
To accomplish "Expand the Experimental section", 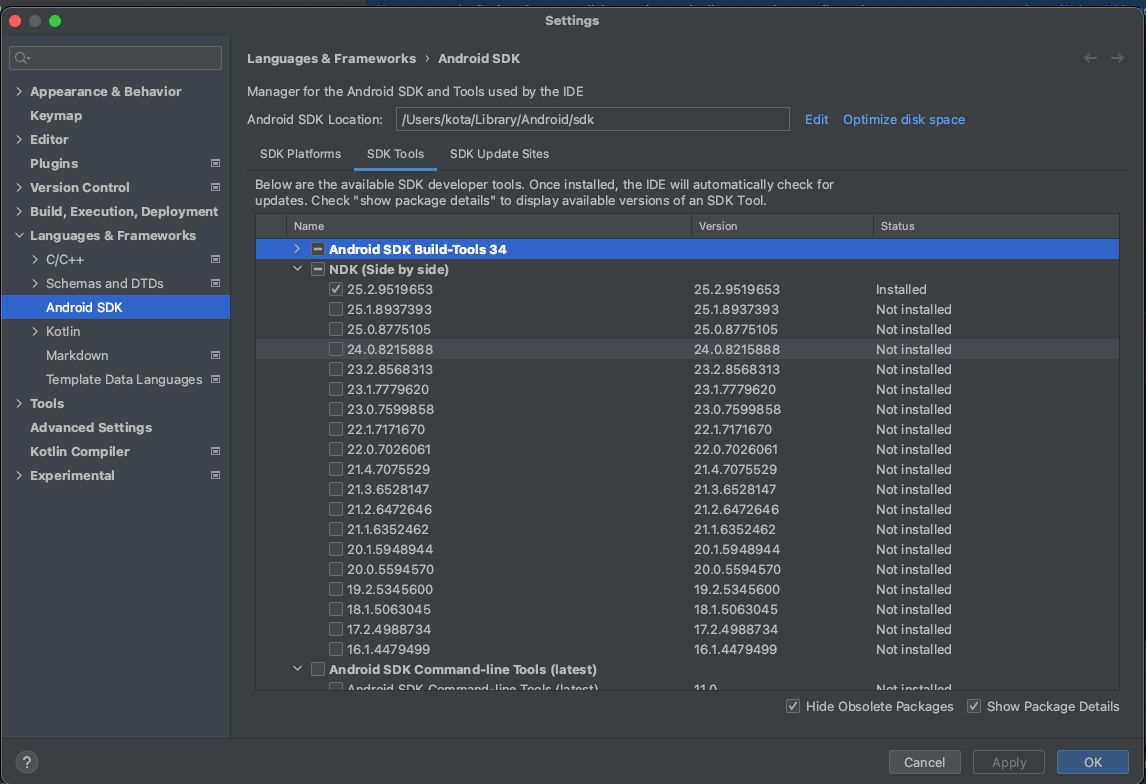I will [x=19, y=475].
